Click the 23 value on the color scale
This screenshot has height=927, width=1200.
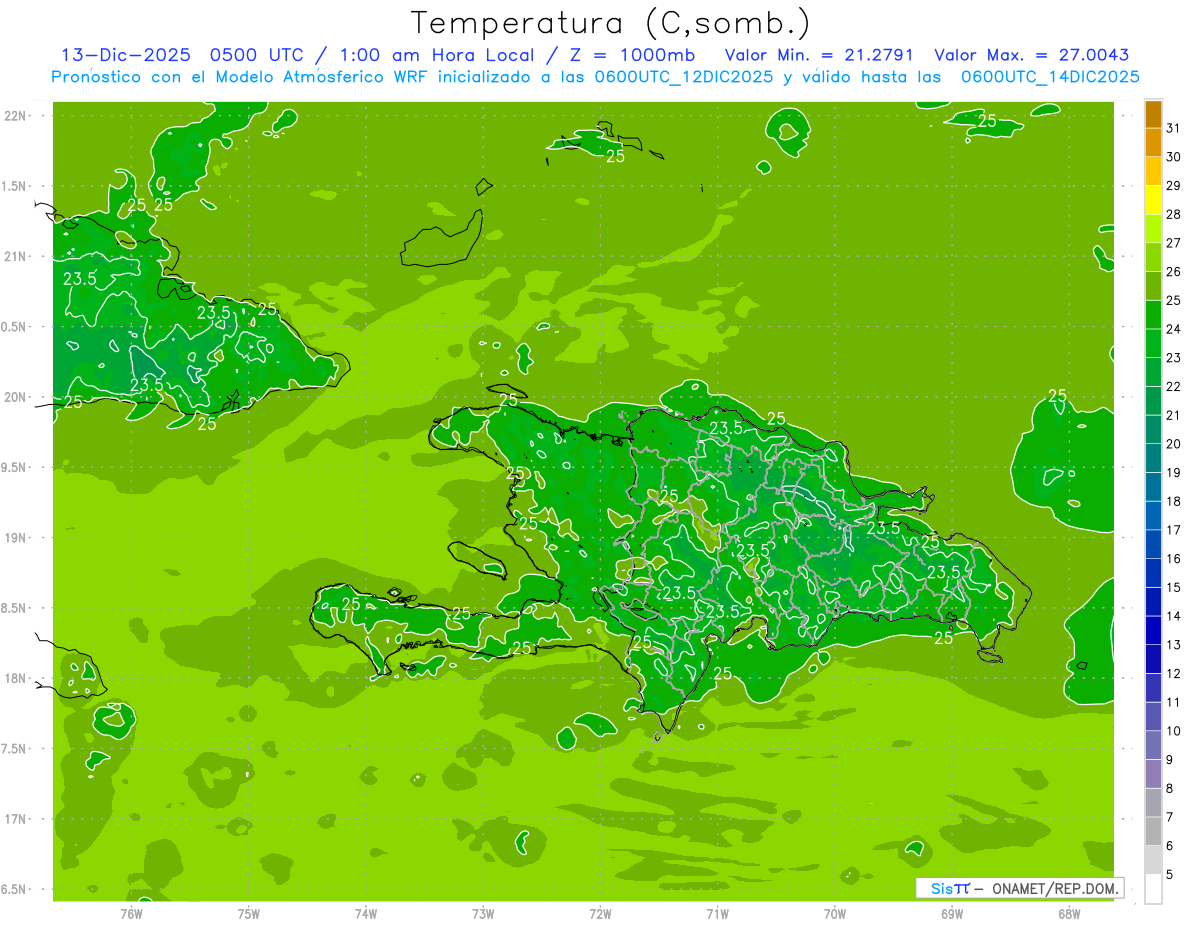1173,358
